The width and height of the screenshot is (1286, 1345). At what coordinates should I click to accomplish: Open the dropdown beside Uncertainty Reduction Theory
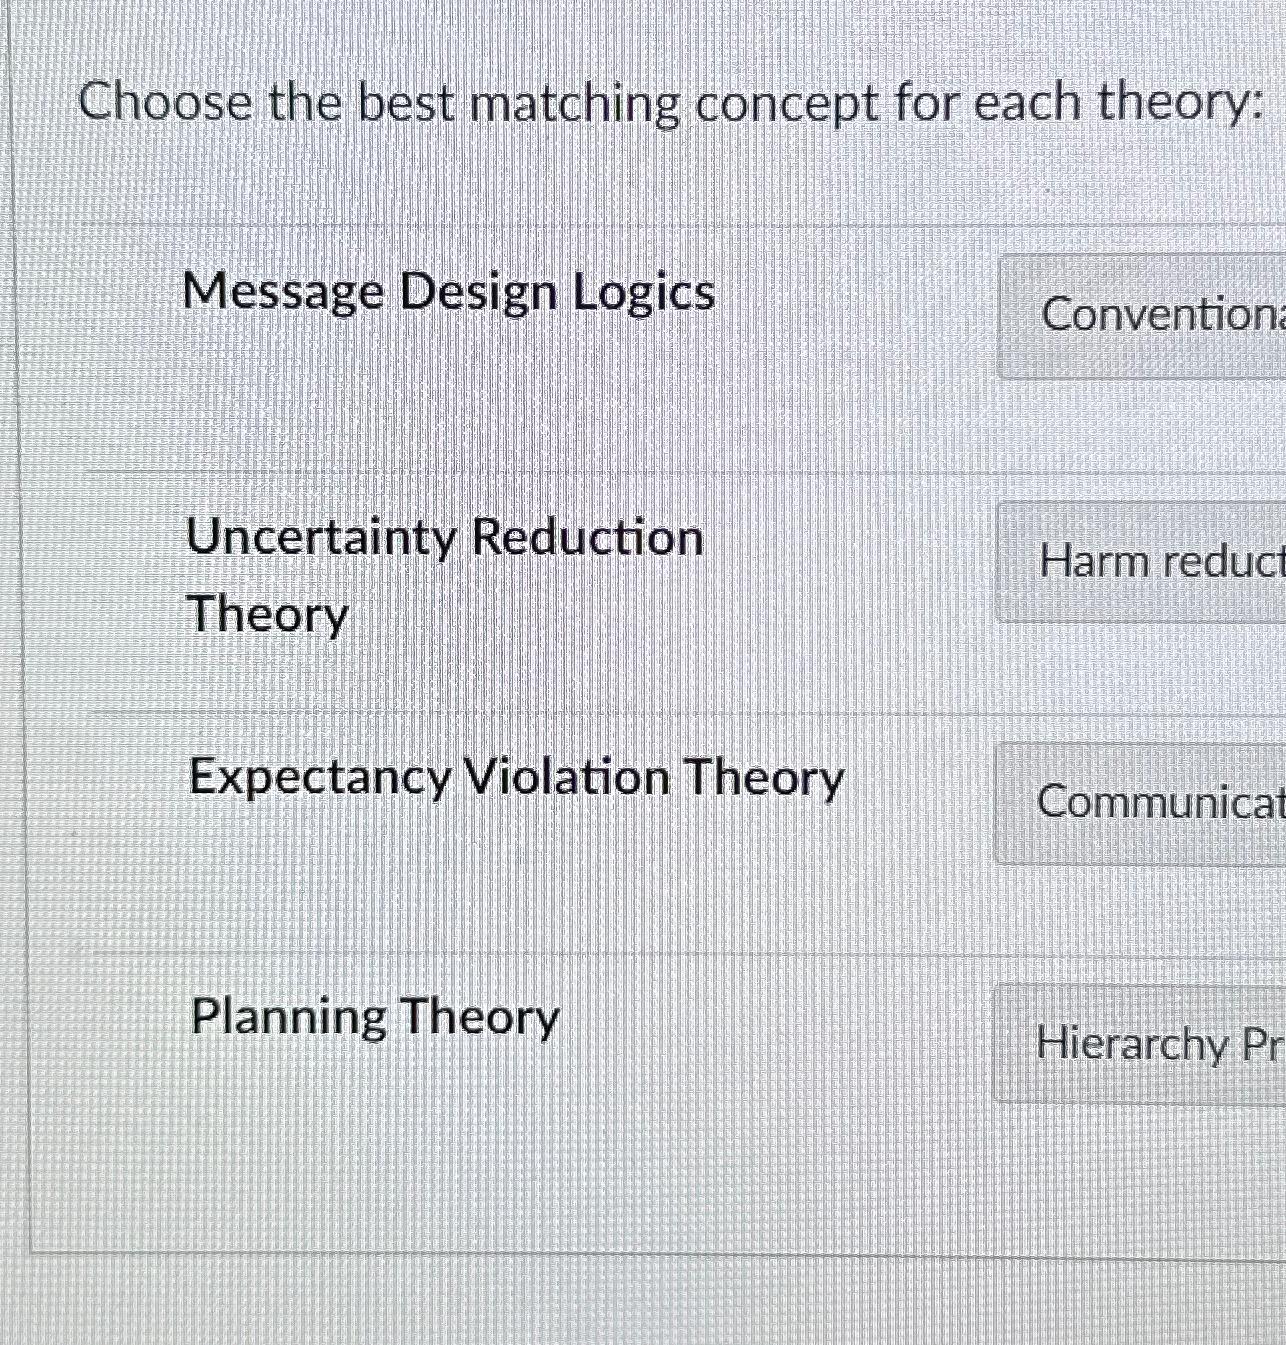coord(1140,560)
